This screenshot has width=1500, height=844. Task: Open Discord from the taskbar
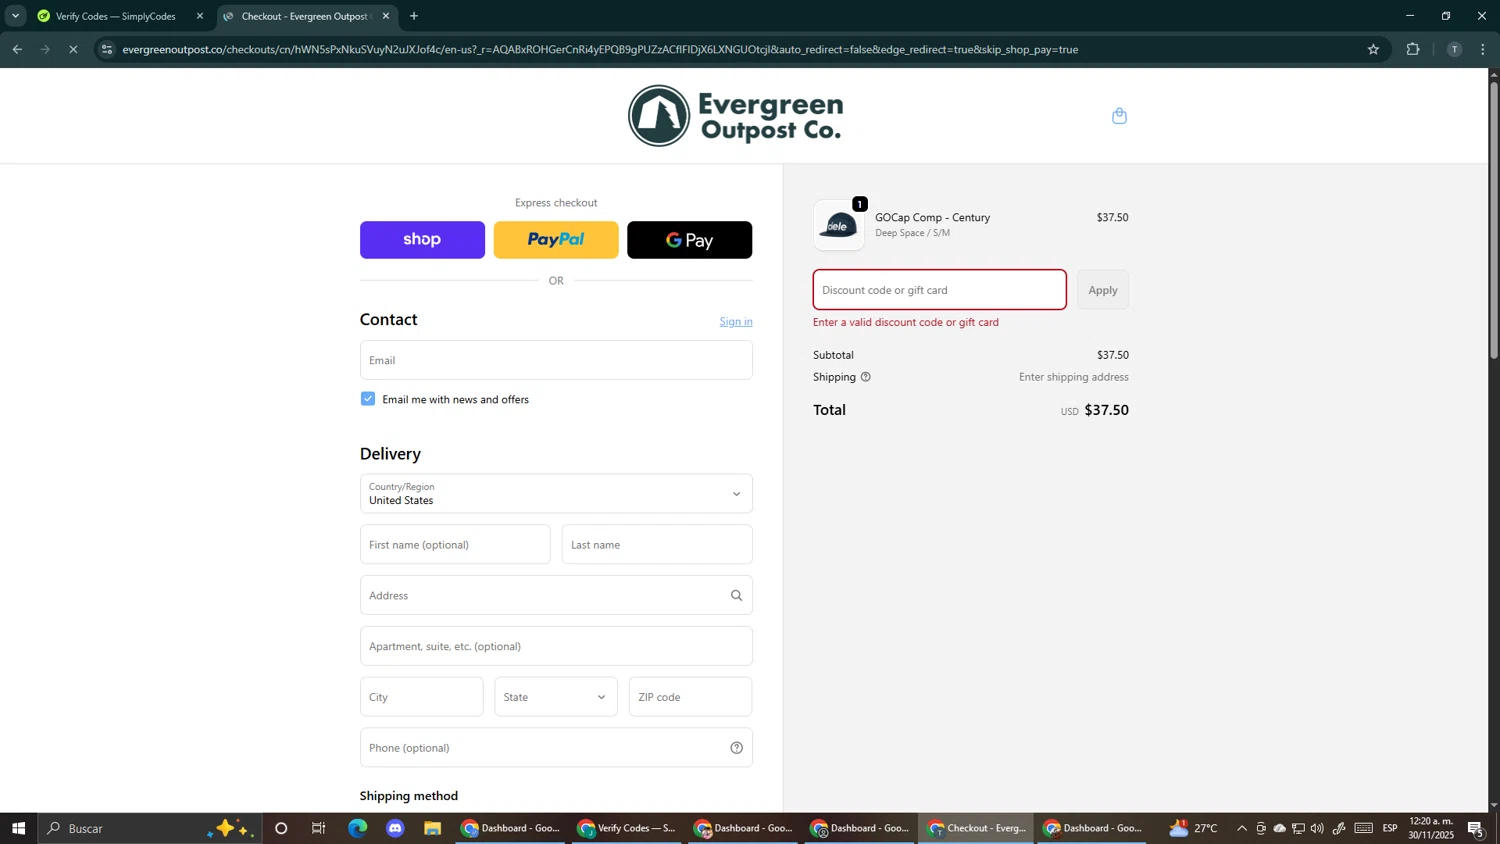click(x=395, y=828)
